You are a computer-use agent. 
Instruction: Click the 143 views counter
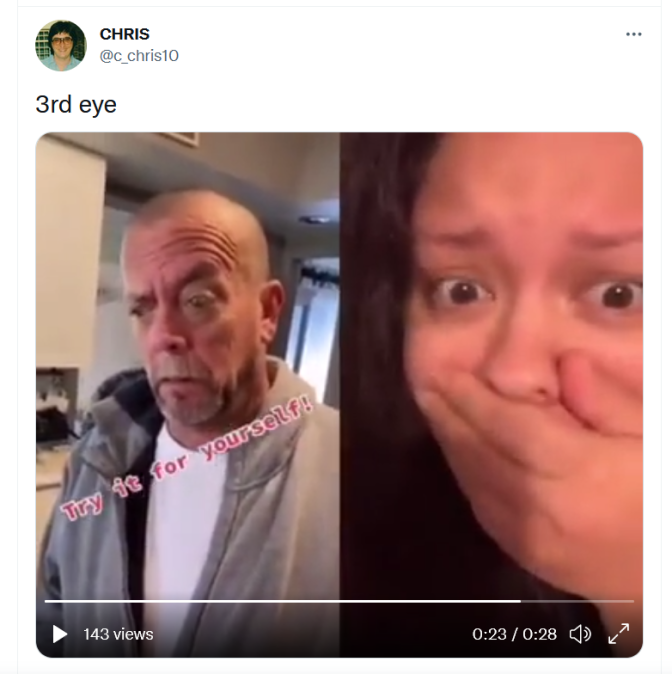point(118,634)
